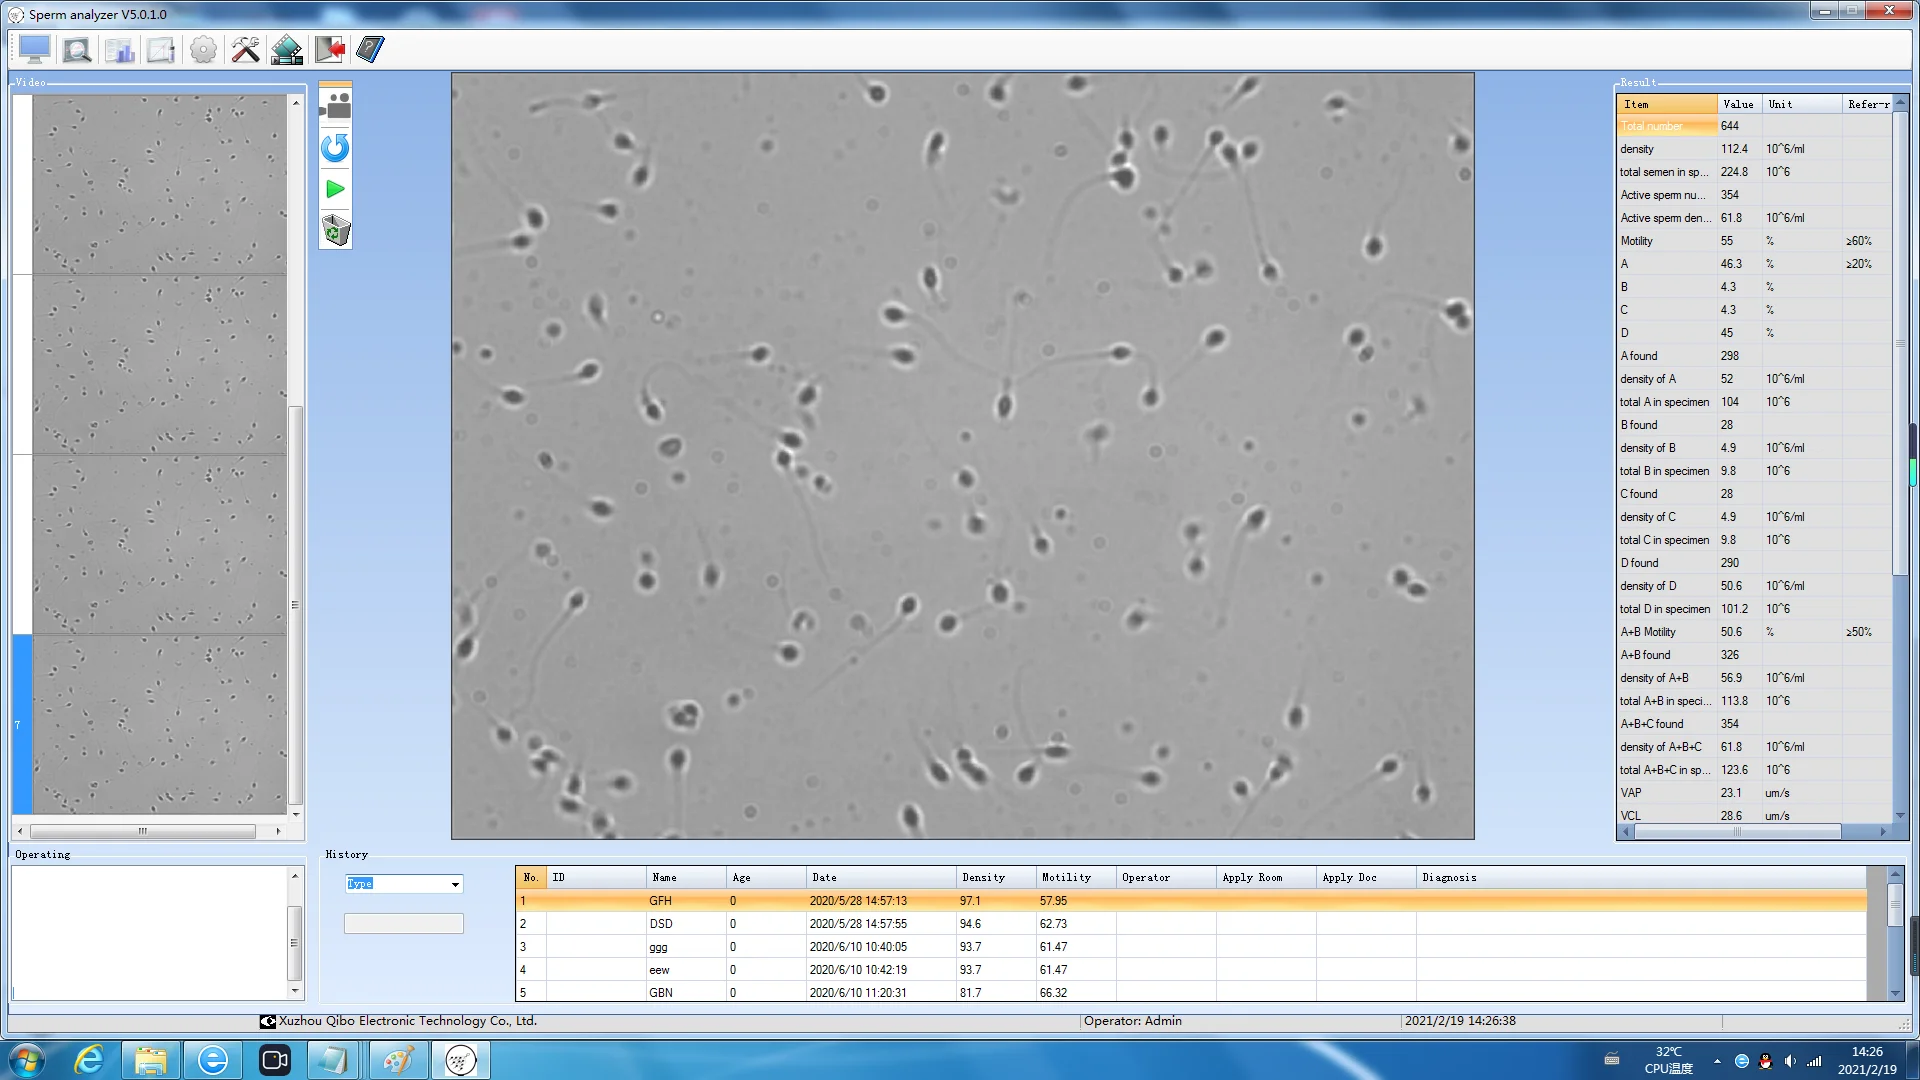Select the highlighted bottom video thumbnail
The width and height of the screenshot is (1920, 1080).
coord(160,725)
